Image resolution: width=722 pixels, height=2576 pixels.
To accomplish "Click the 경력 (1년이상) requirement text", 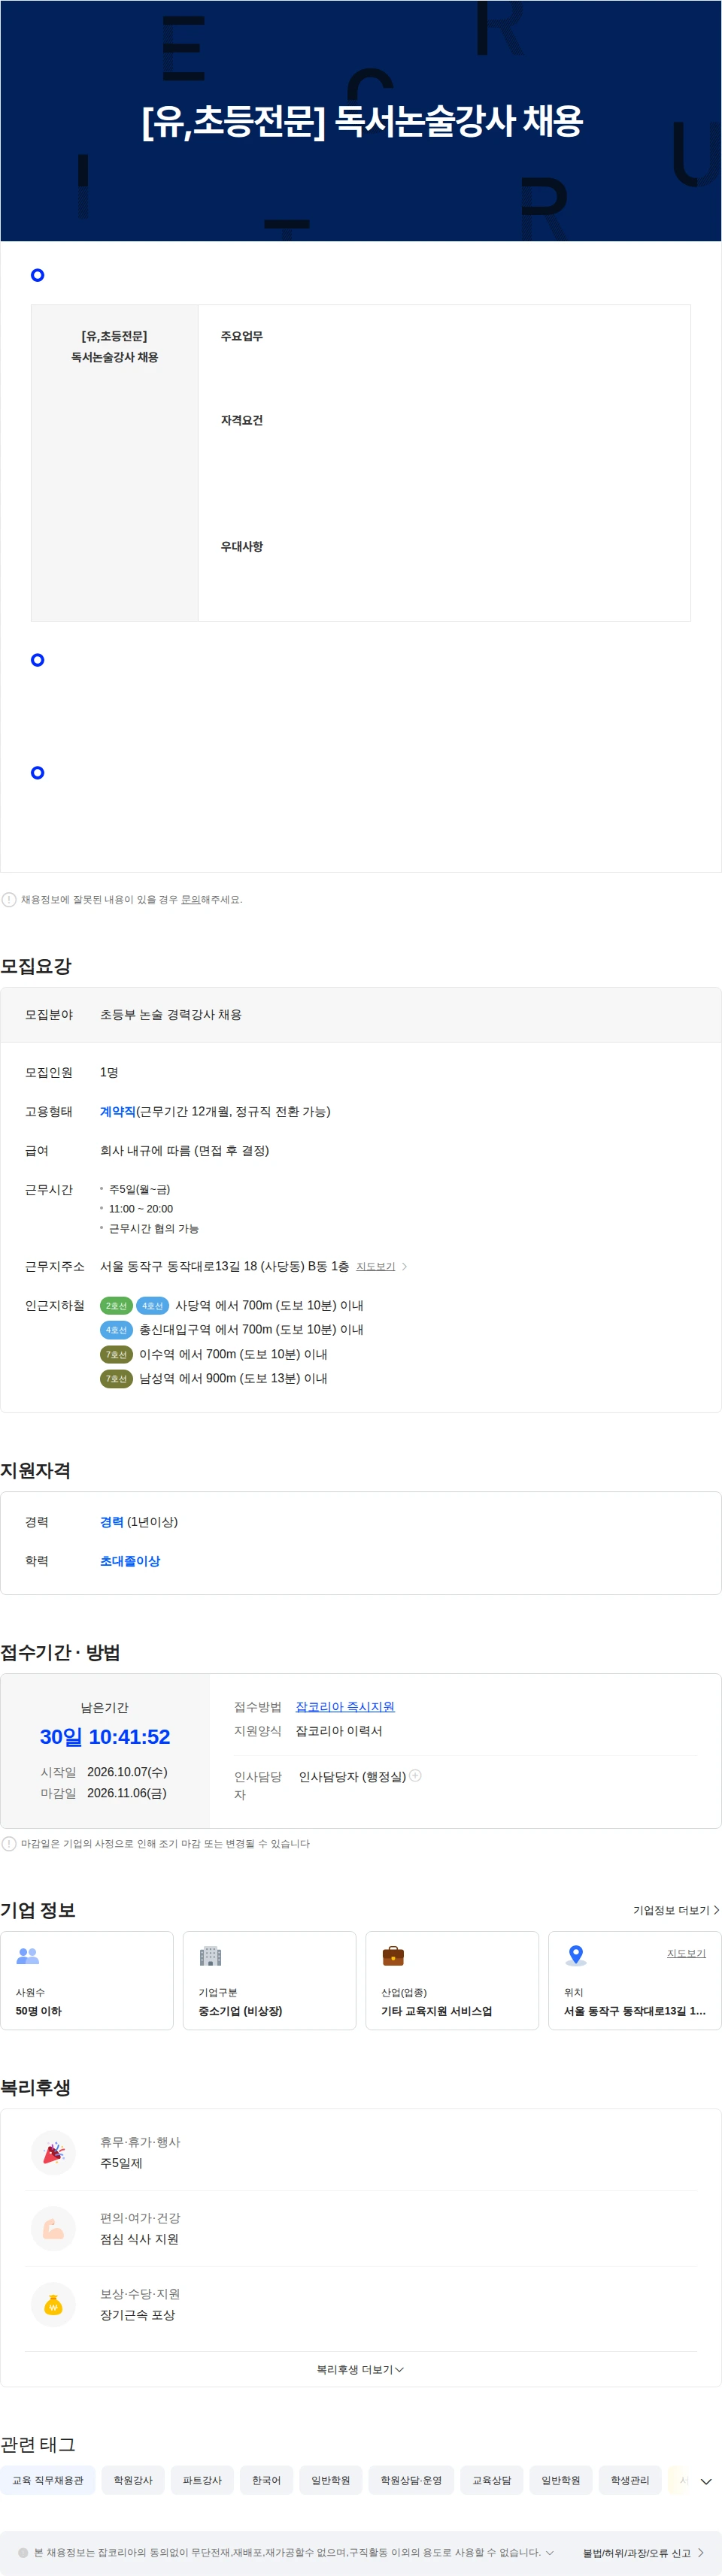I will click(139, 1521).
